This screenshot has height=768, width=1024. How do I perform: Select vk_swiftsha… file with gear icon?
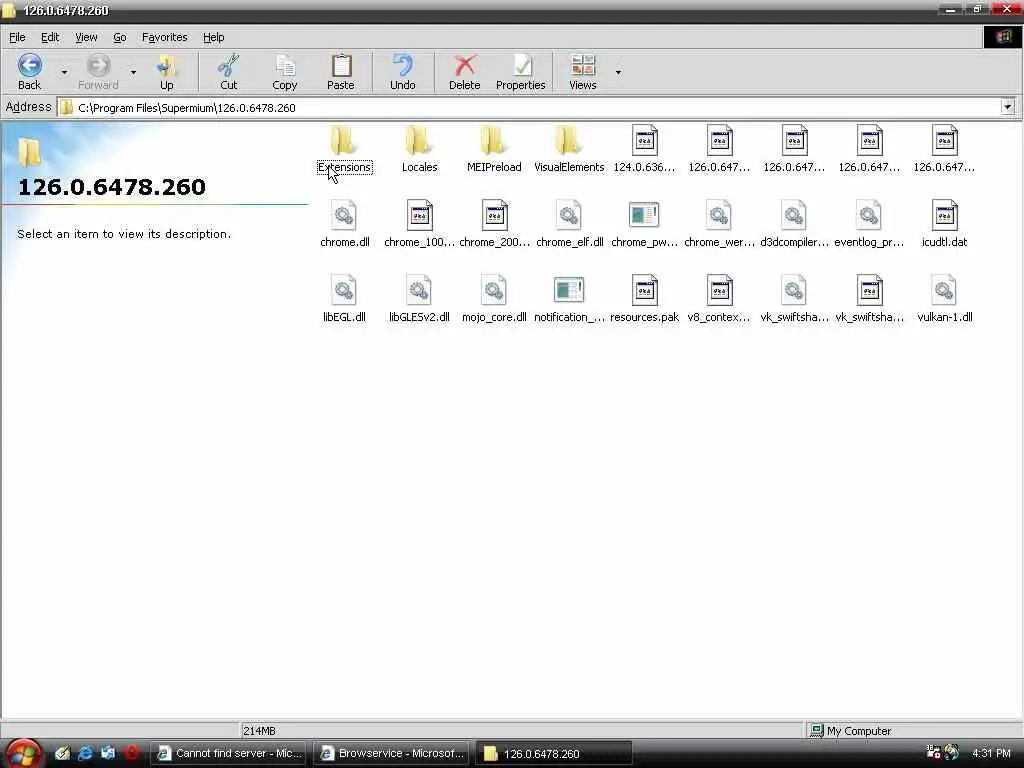tap(794, 299)
